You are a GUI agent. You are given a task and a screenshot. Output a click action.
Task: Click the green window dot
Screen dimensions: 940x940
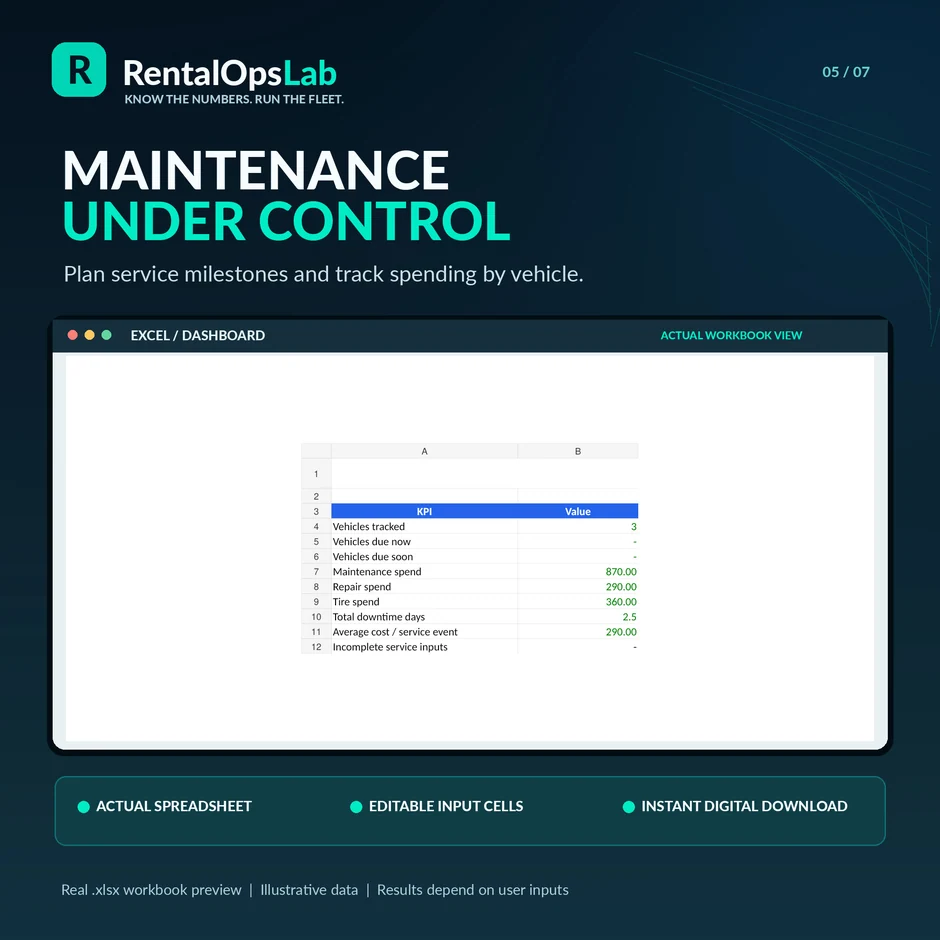(x=106, y=335)
